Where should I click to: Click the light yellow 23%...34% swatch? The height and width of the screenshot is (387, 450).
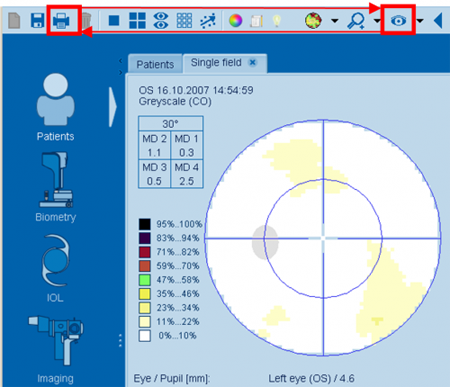click(x=145, y=308)
